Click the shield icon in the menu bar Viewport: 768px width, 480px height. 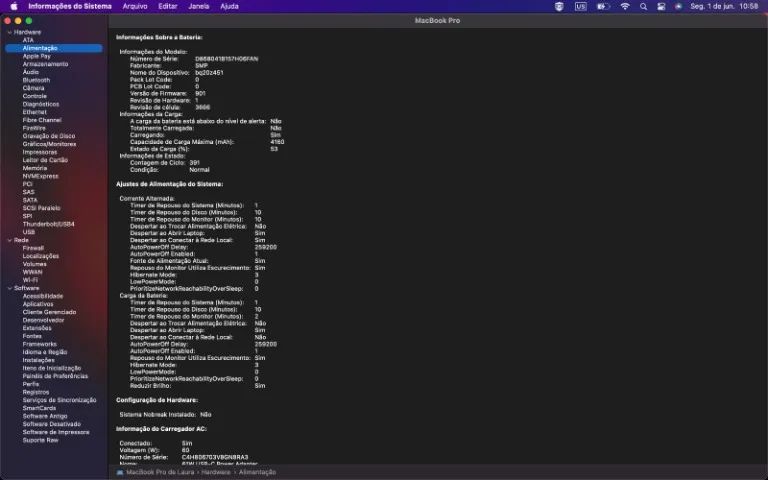tap(559, 6)
